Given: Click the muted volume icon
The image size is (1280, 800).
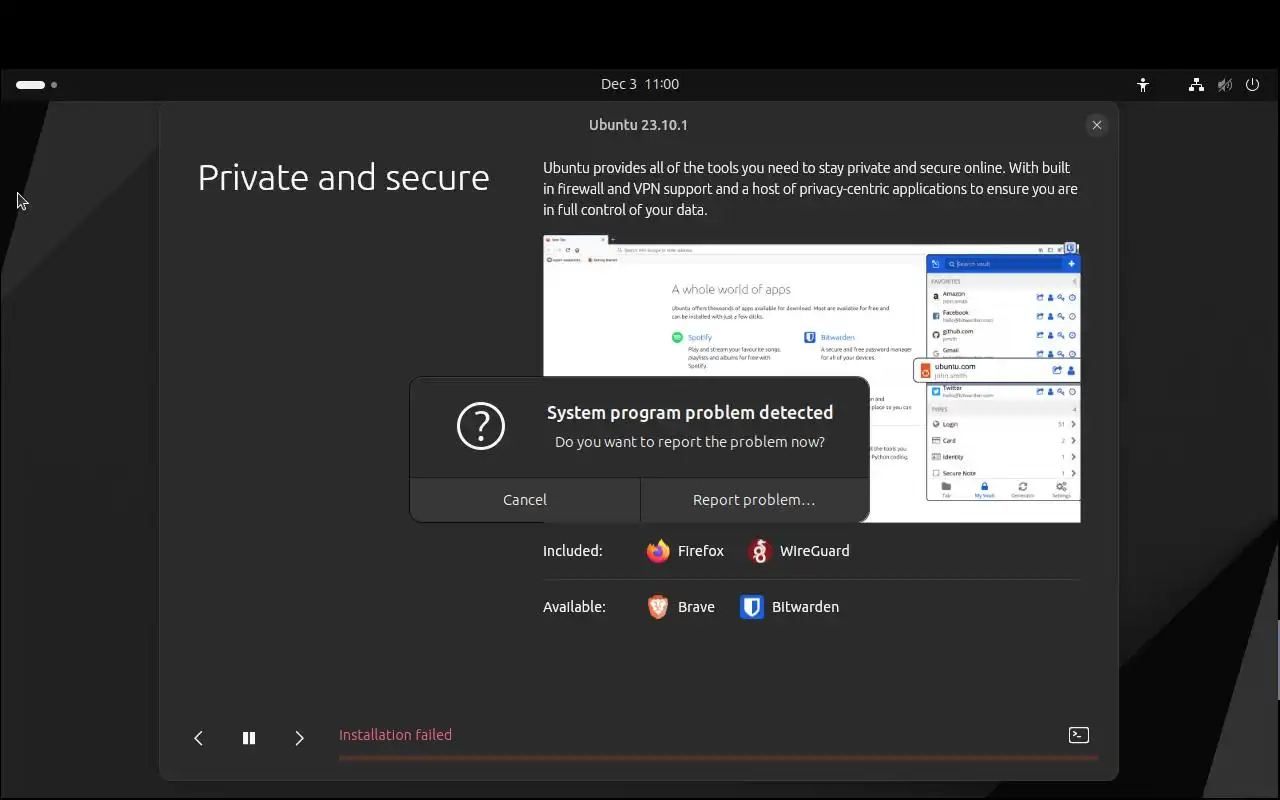Looking at the screenshot, I should (x=1225, y=85).
